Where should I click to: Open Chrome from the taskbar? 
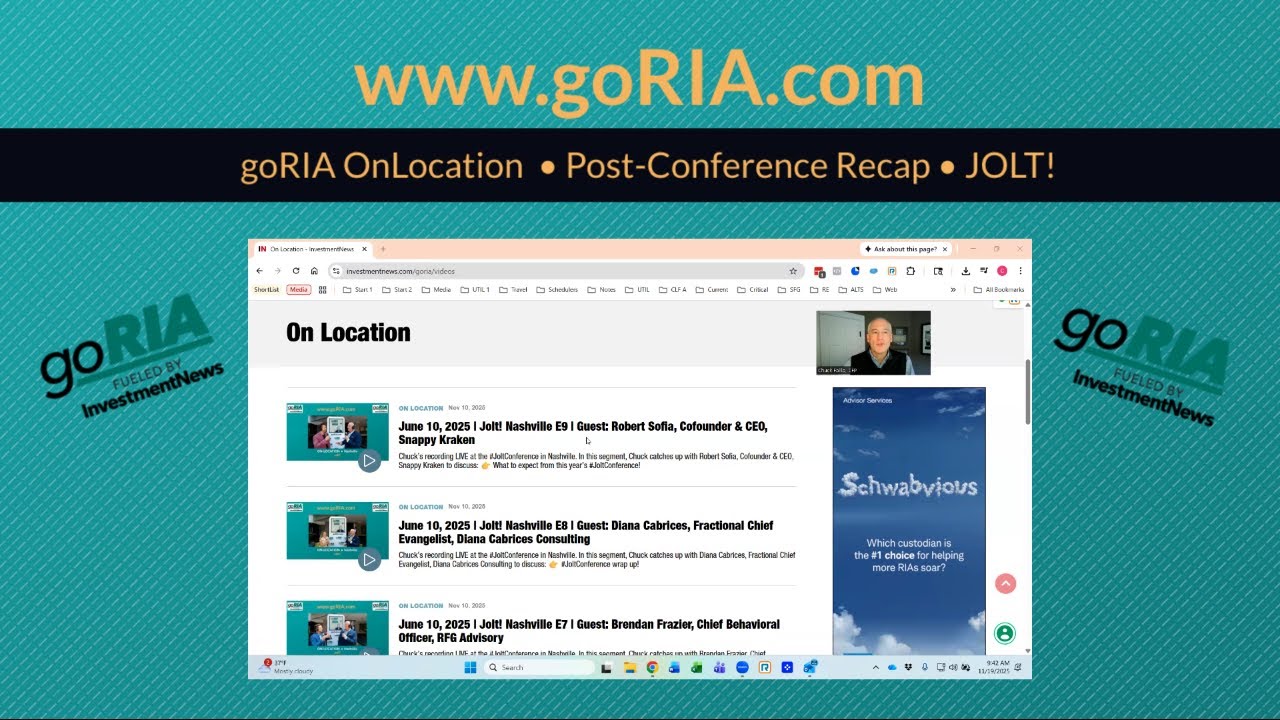pyautogui.click(x=652, y=668)
